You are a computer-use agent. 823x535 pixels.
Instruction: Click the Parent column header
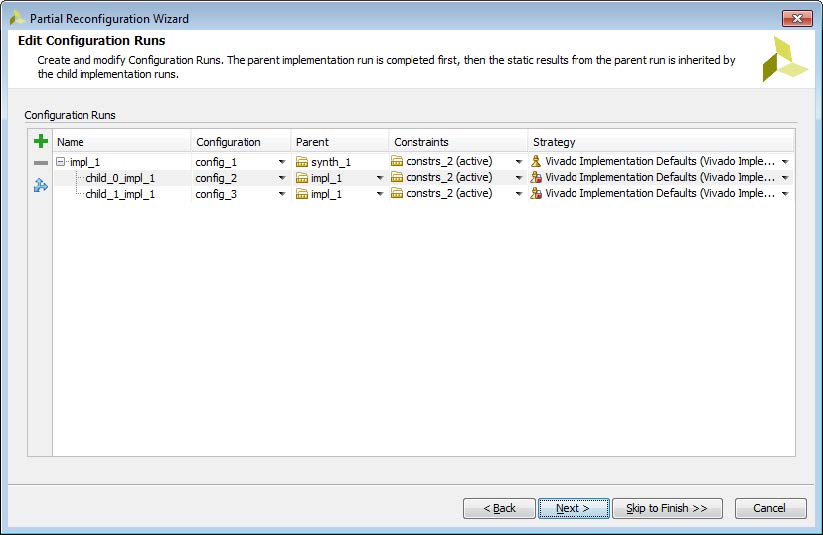(x=340, y=142)
